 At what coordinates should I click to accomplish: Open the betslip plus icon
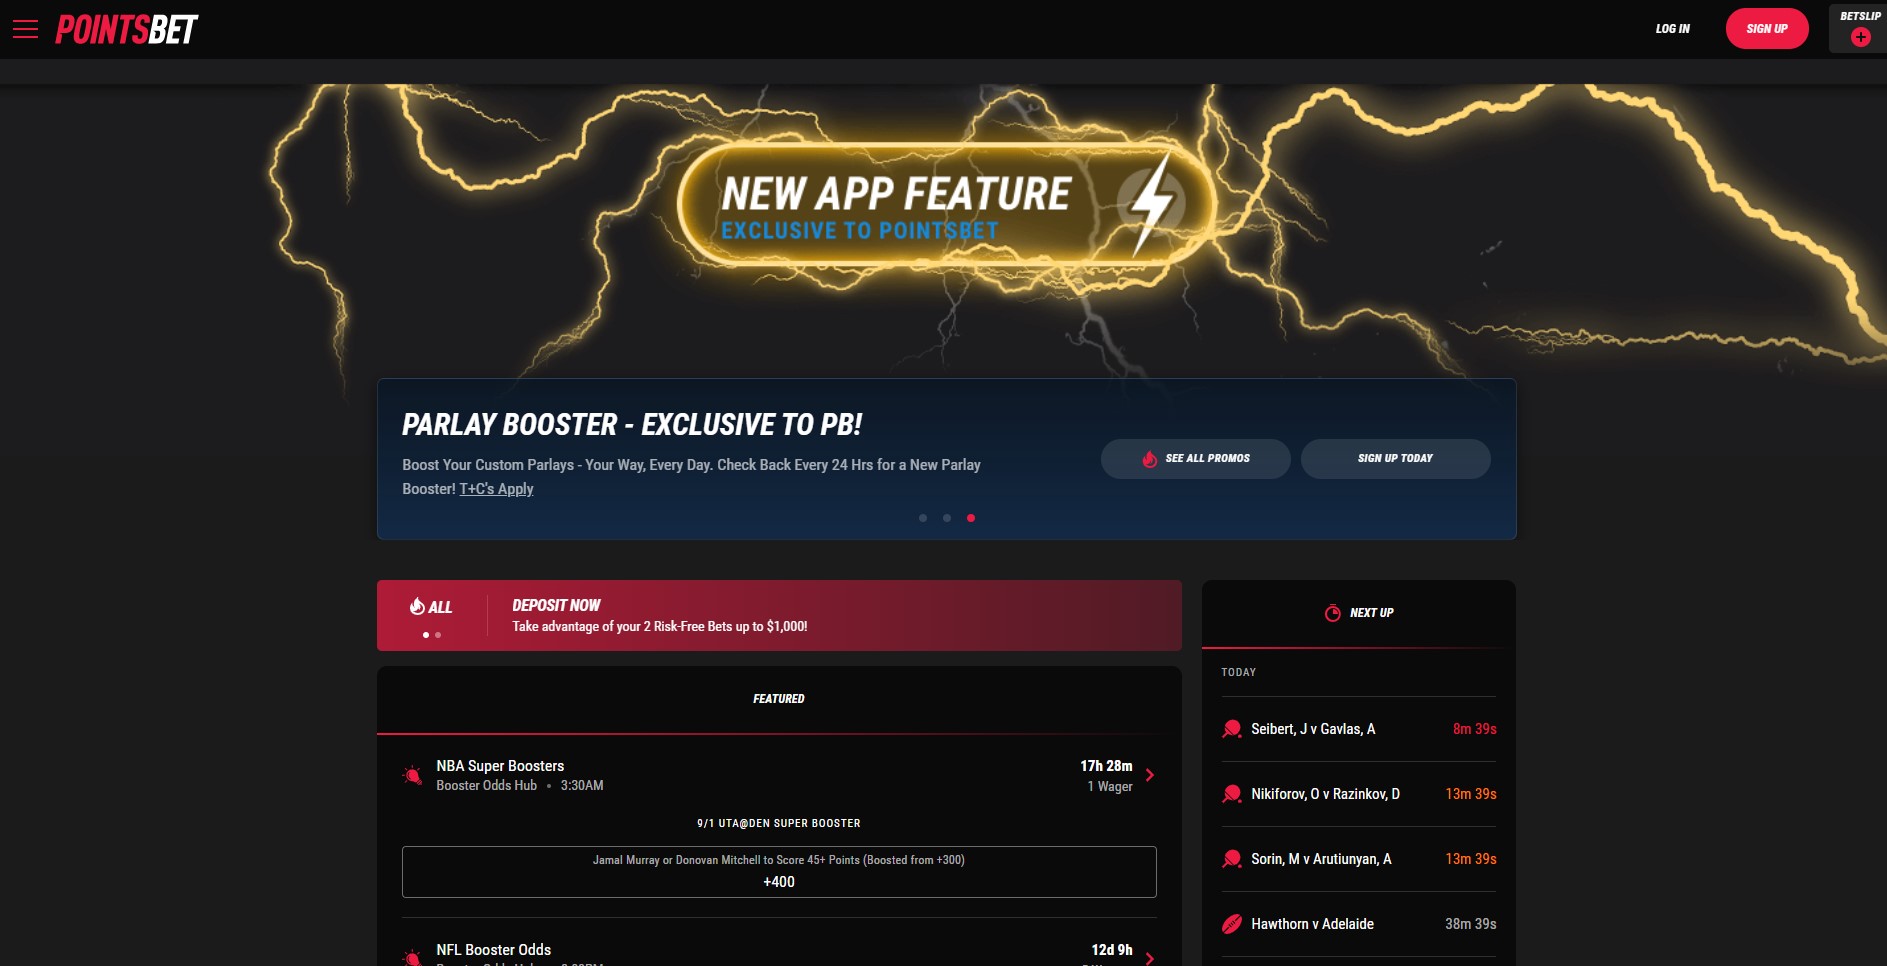pos(1860,37)
